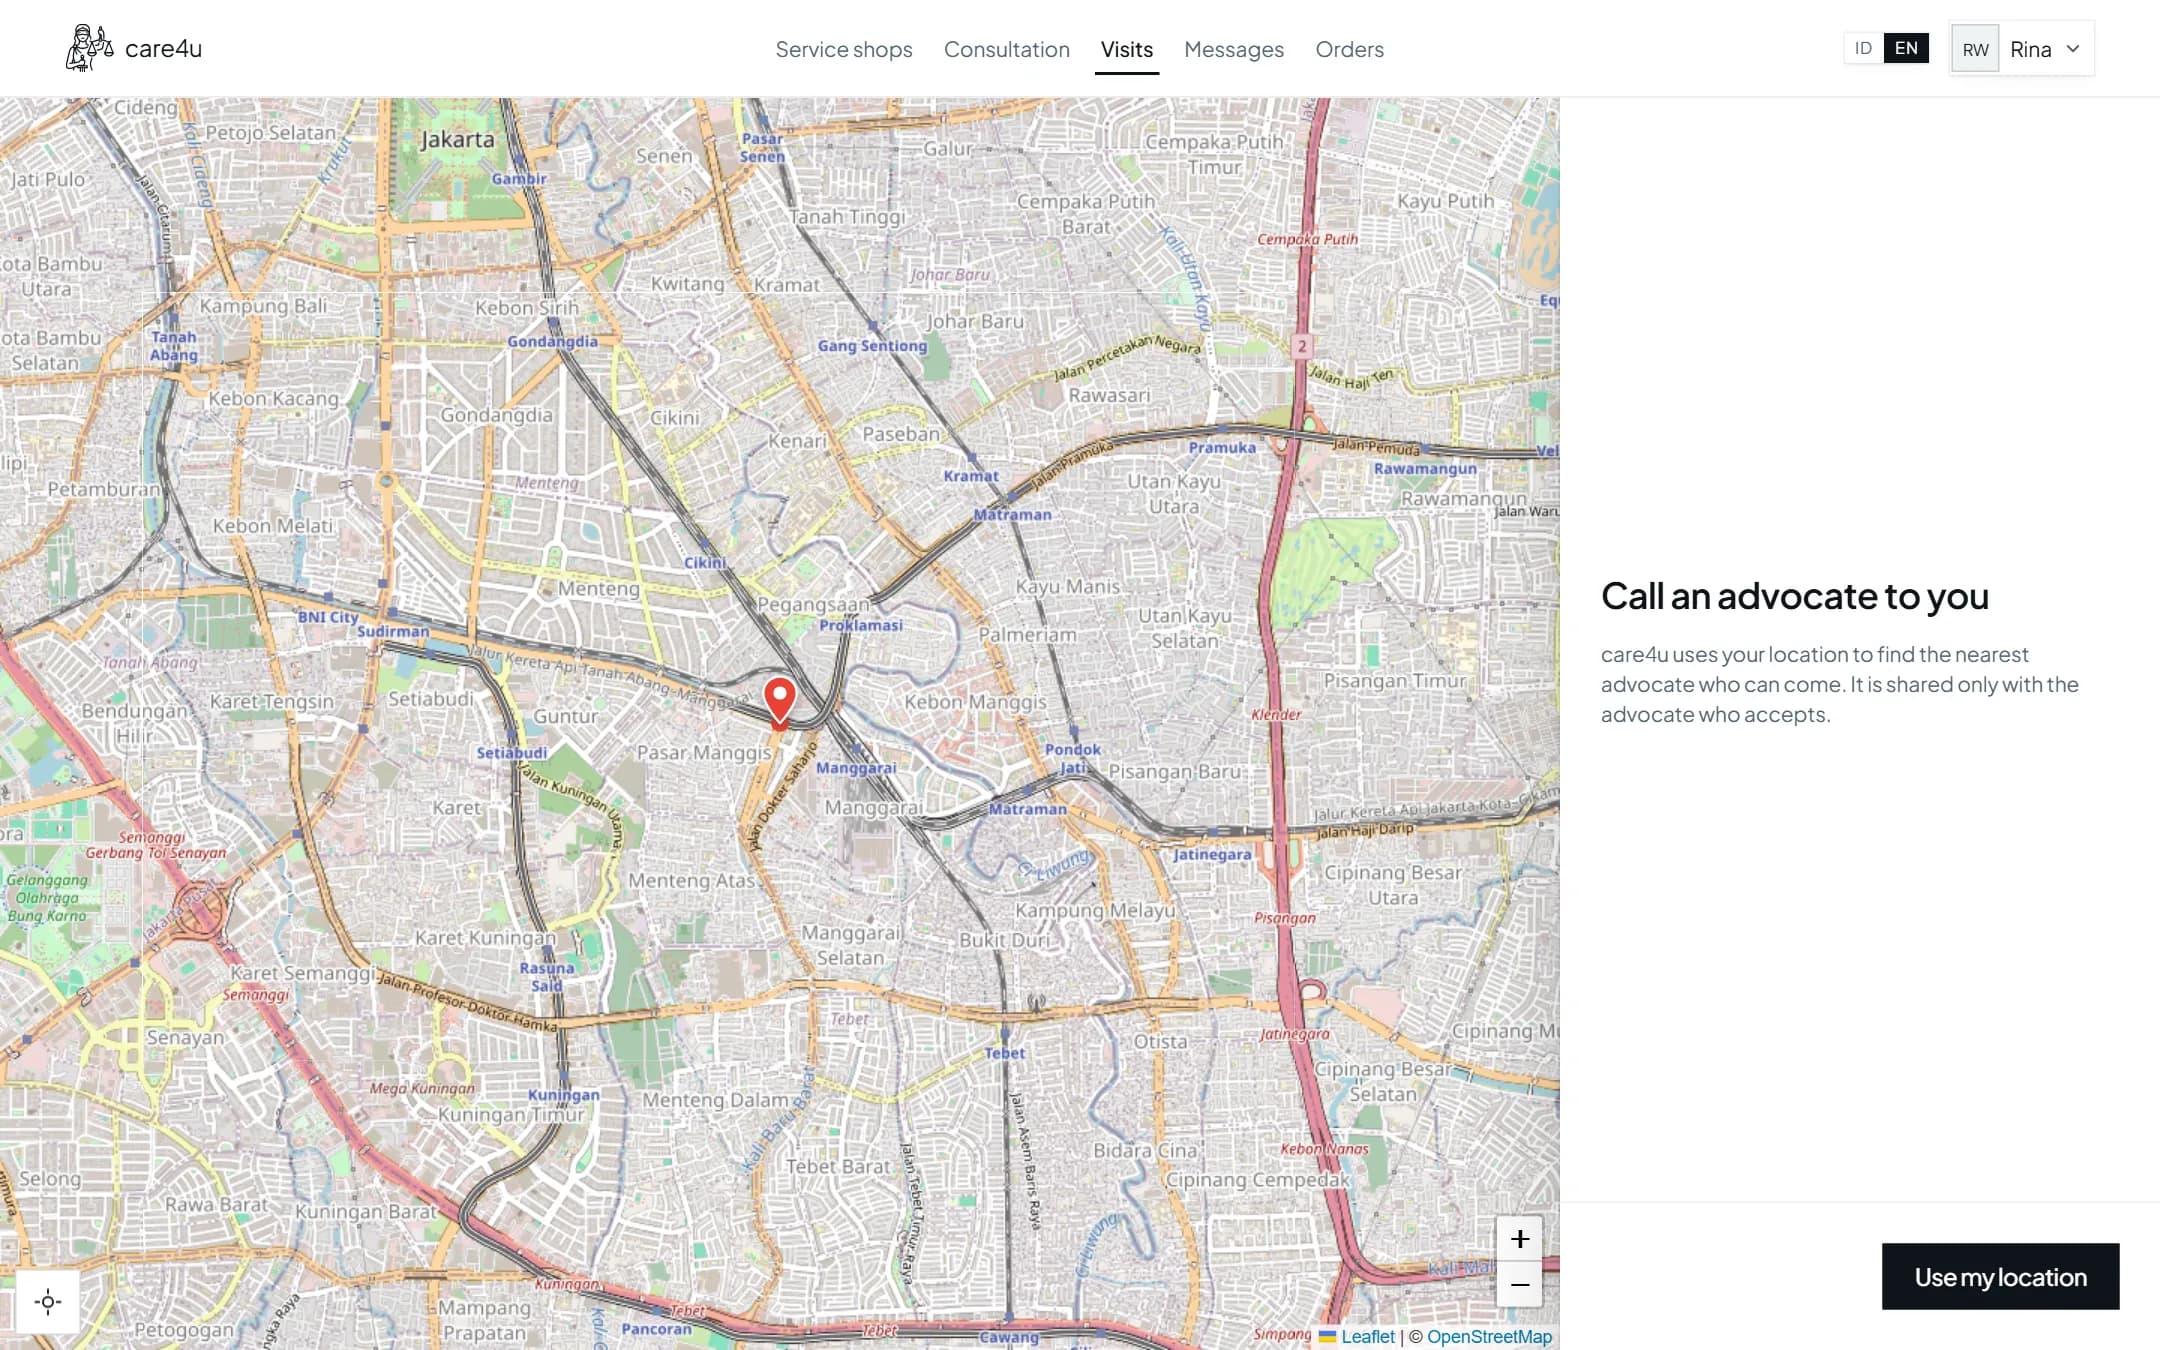This screenshot has height=1350, width=2160.
Task: Navigate to the Orders tab
Action: coord(1349,49)
